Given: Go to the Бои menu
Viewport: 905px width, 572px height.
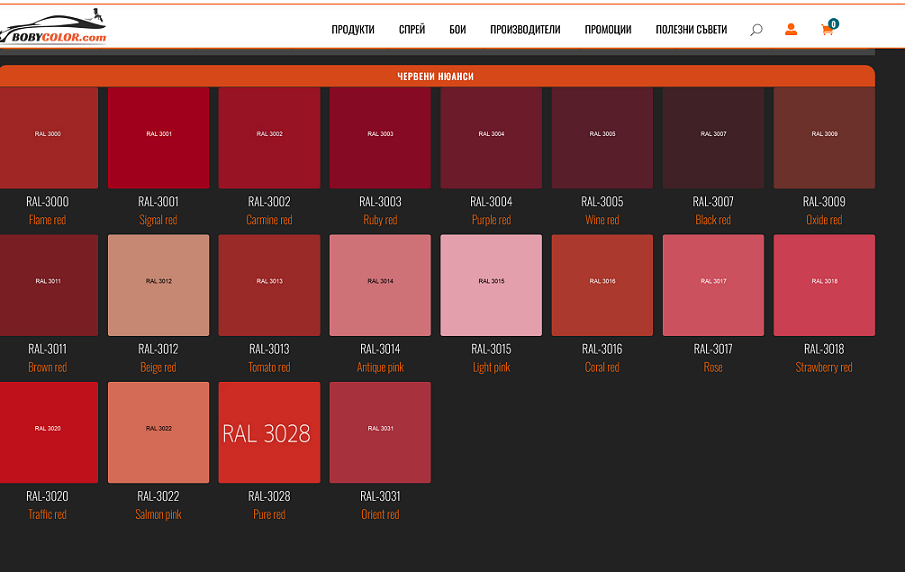Looking at the screenshot, I should point(457,30).
